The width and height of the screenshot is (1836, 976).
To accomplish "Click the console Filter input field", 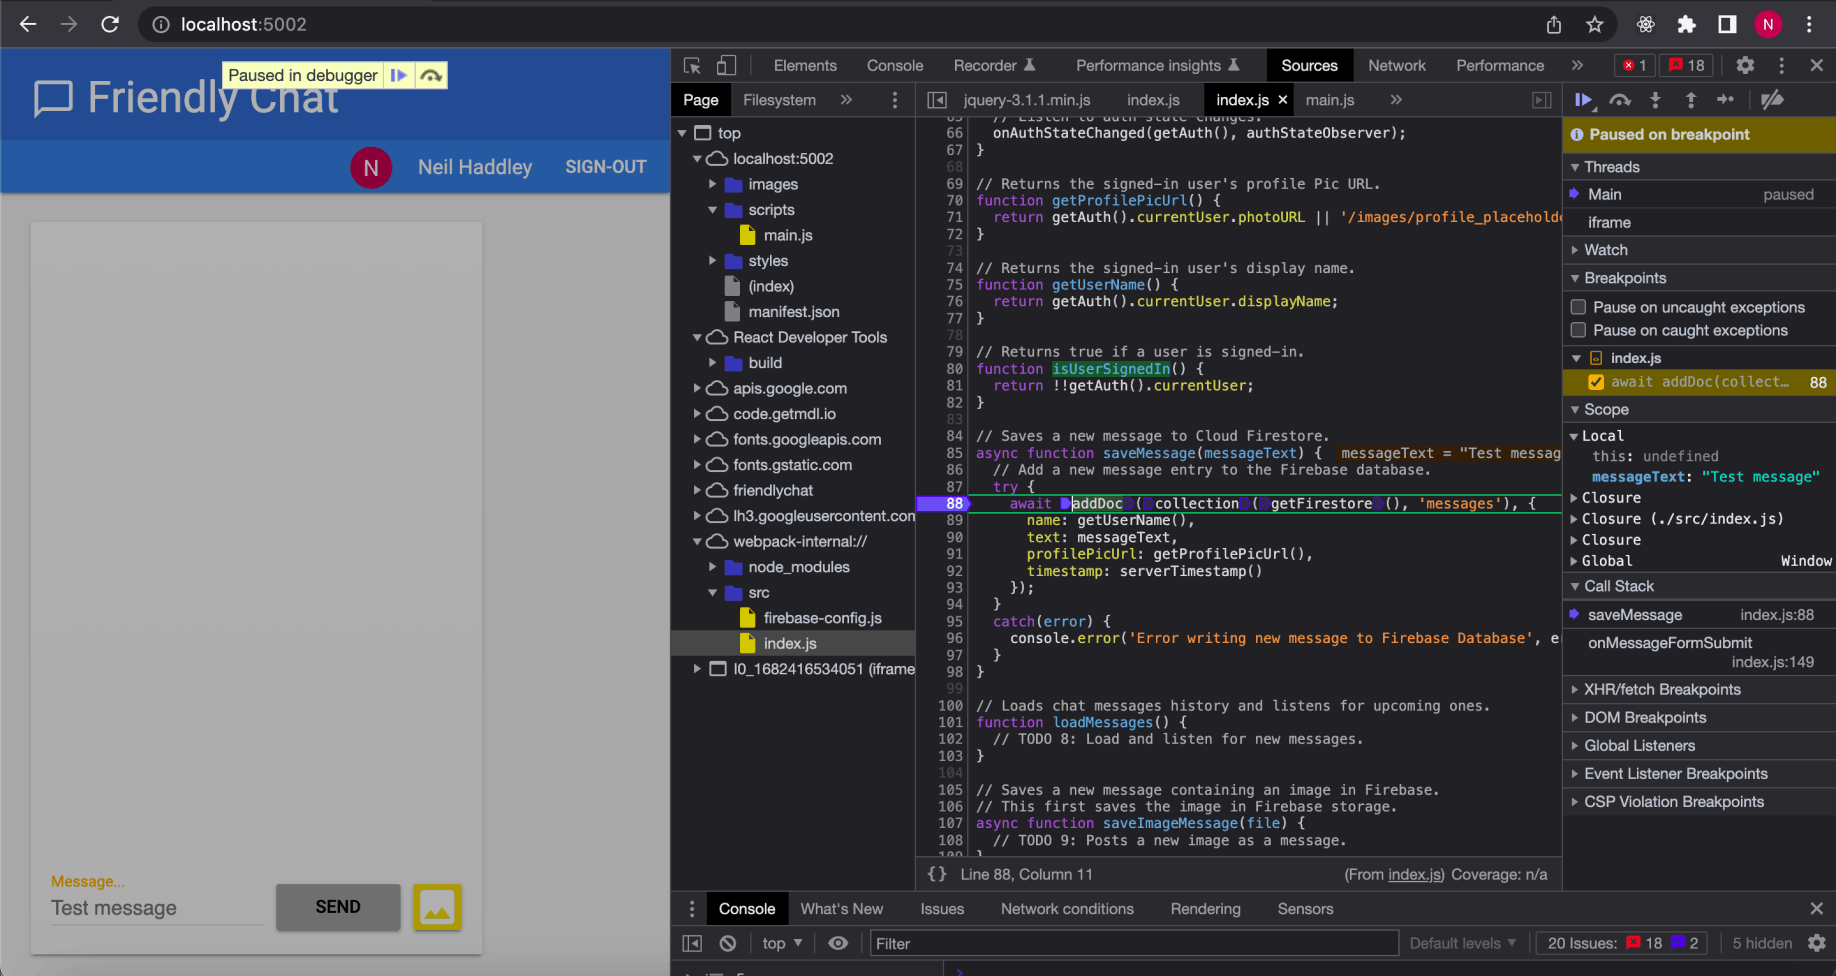I will point(1132,943).
